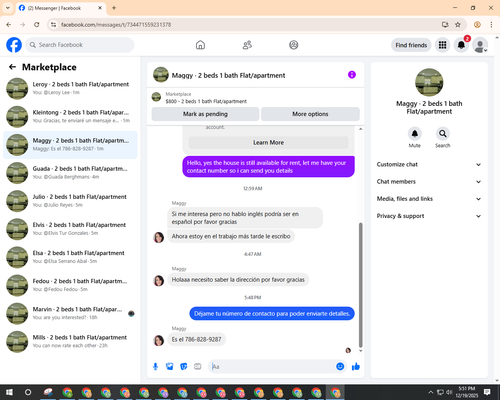
Task: Open the Guada conversation
Action: click(70, 173)
